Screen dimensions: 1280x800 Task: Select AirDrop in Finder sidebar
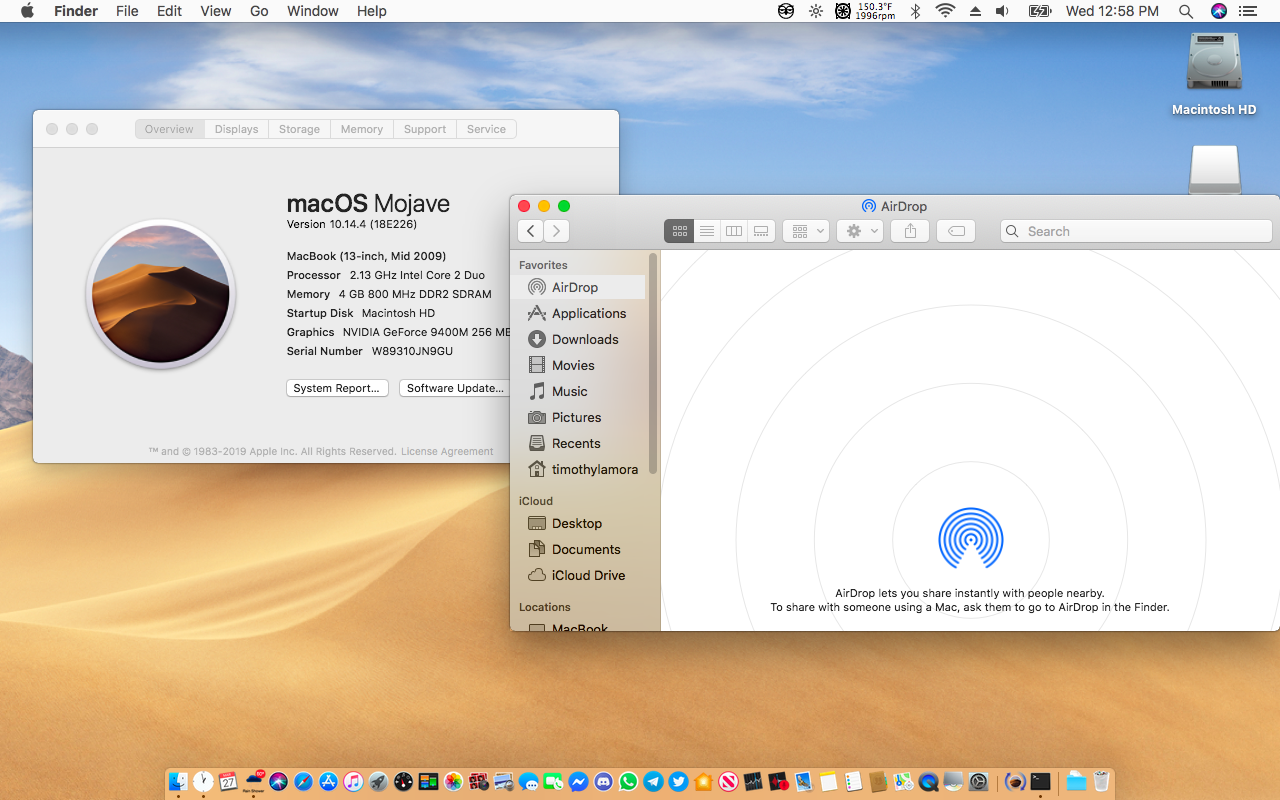coord(579,287)
